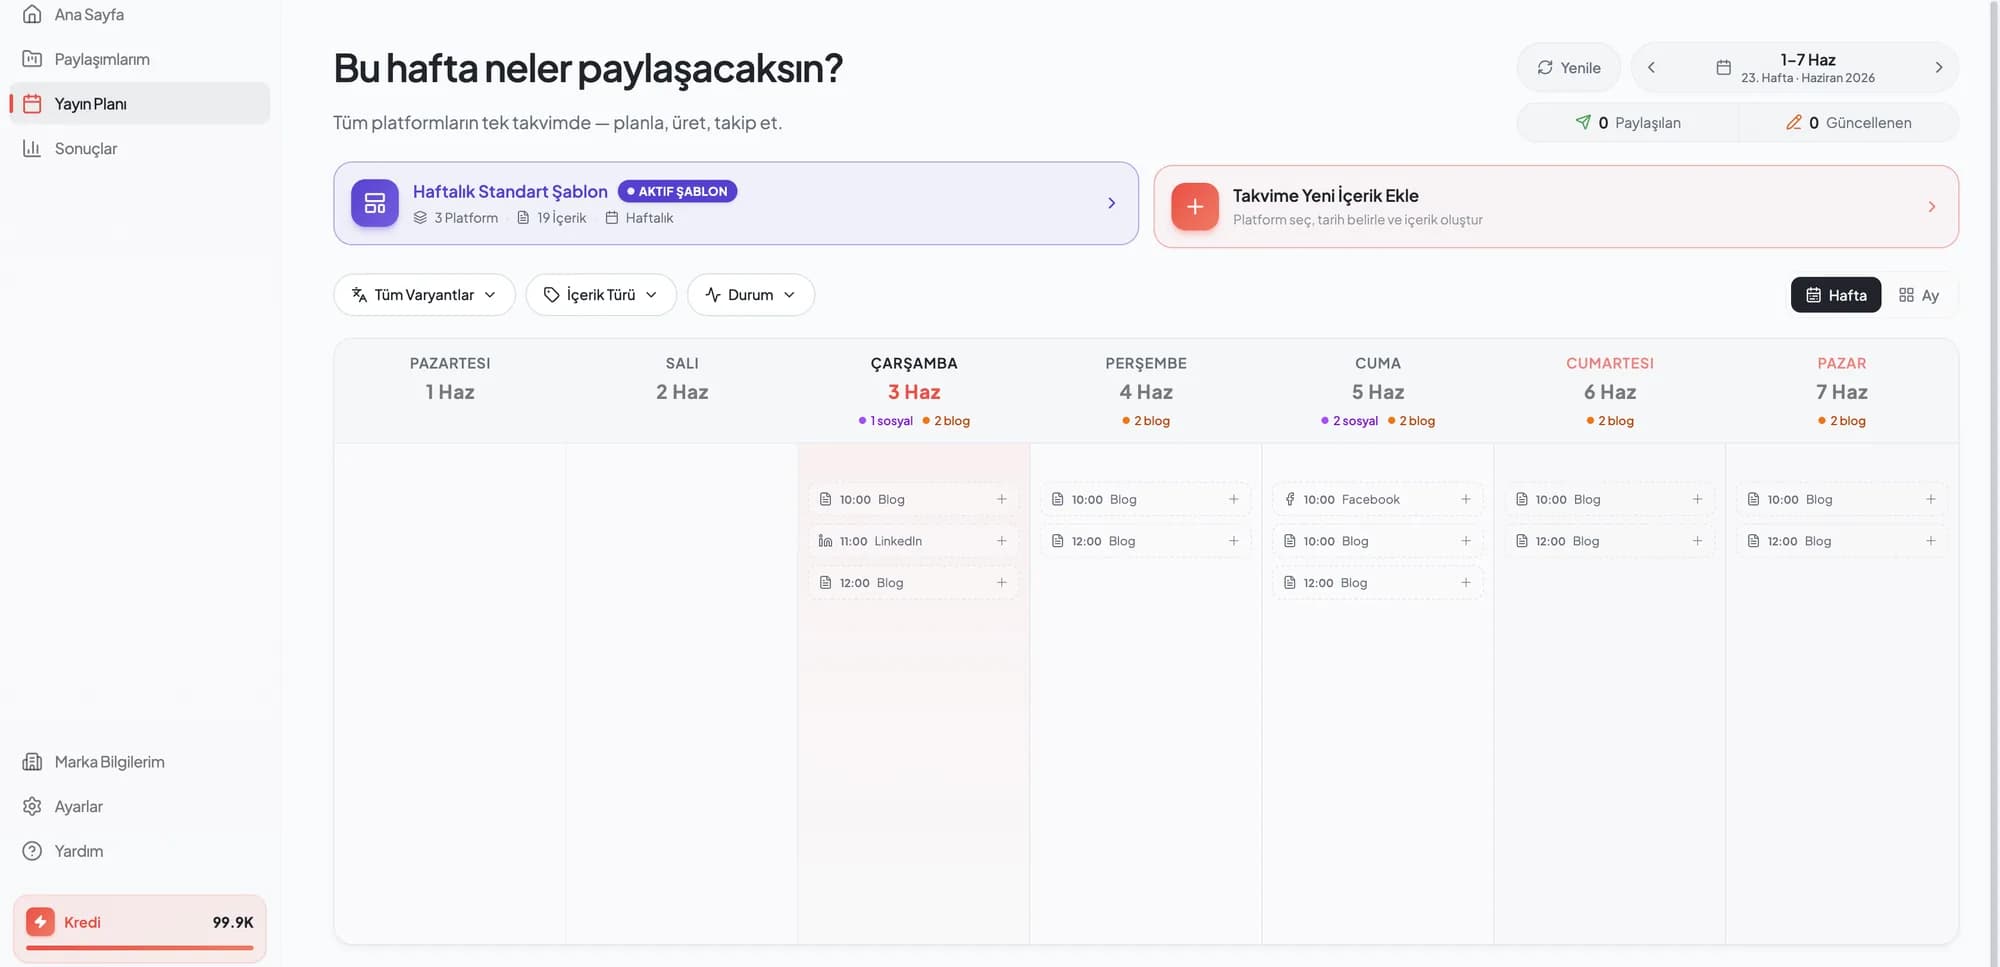
Task: Expand the Haftalık Standart Şablon chevron
Action: point(1111,203)
